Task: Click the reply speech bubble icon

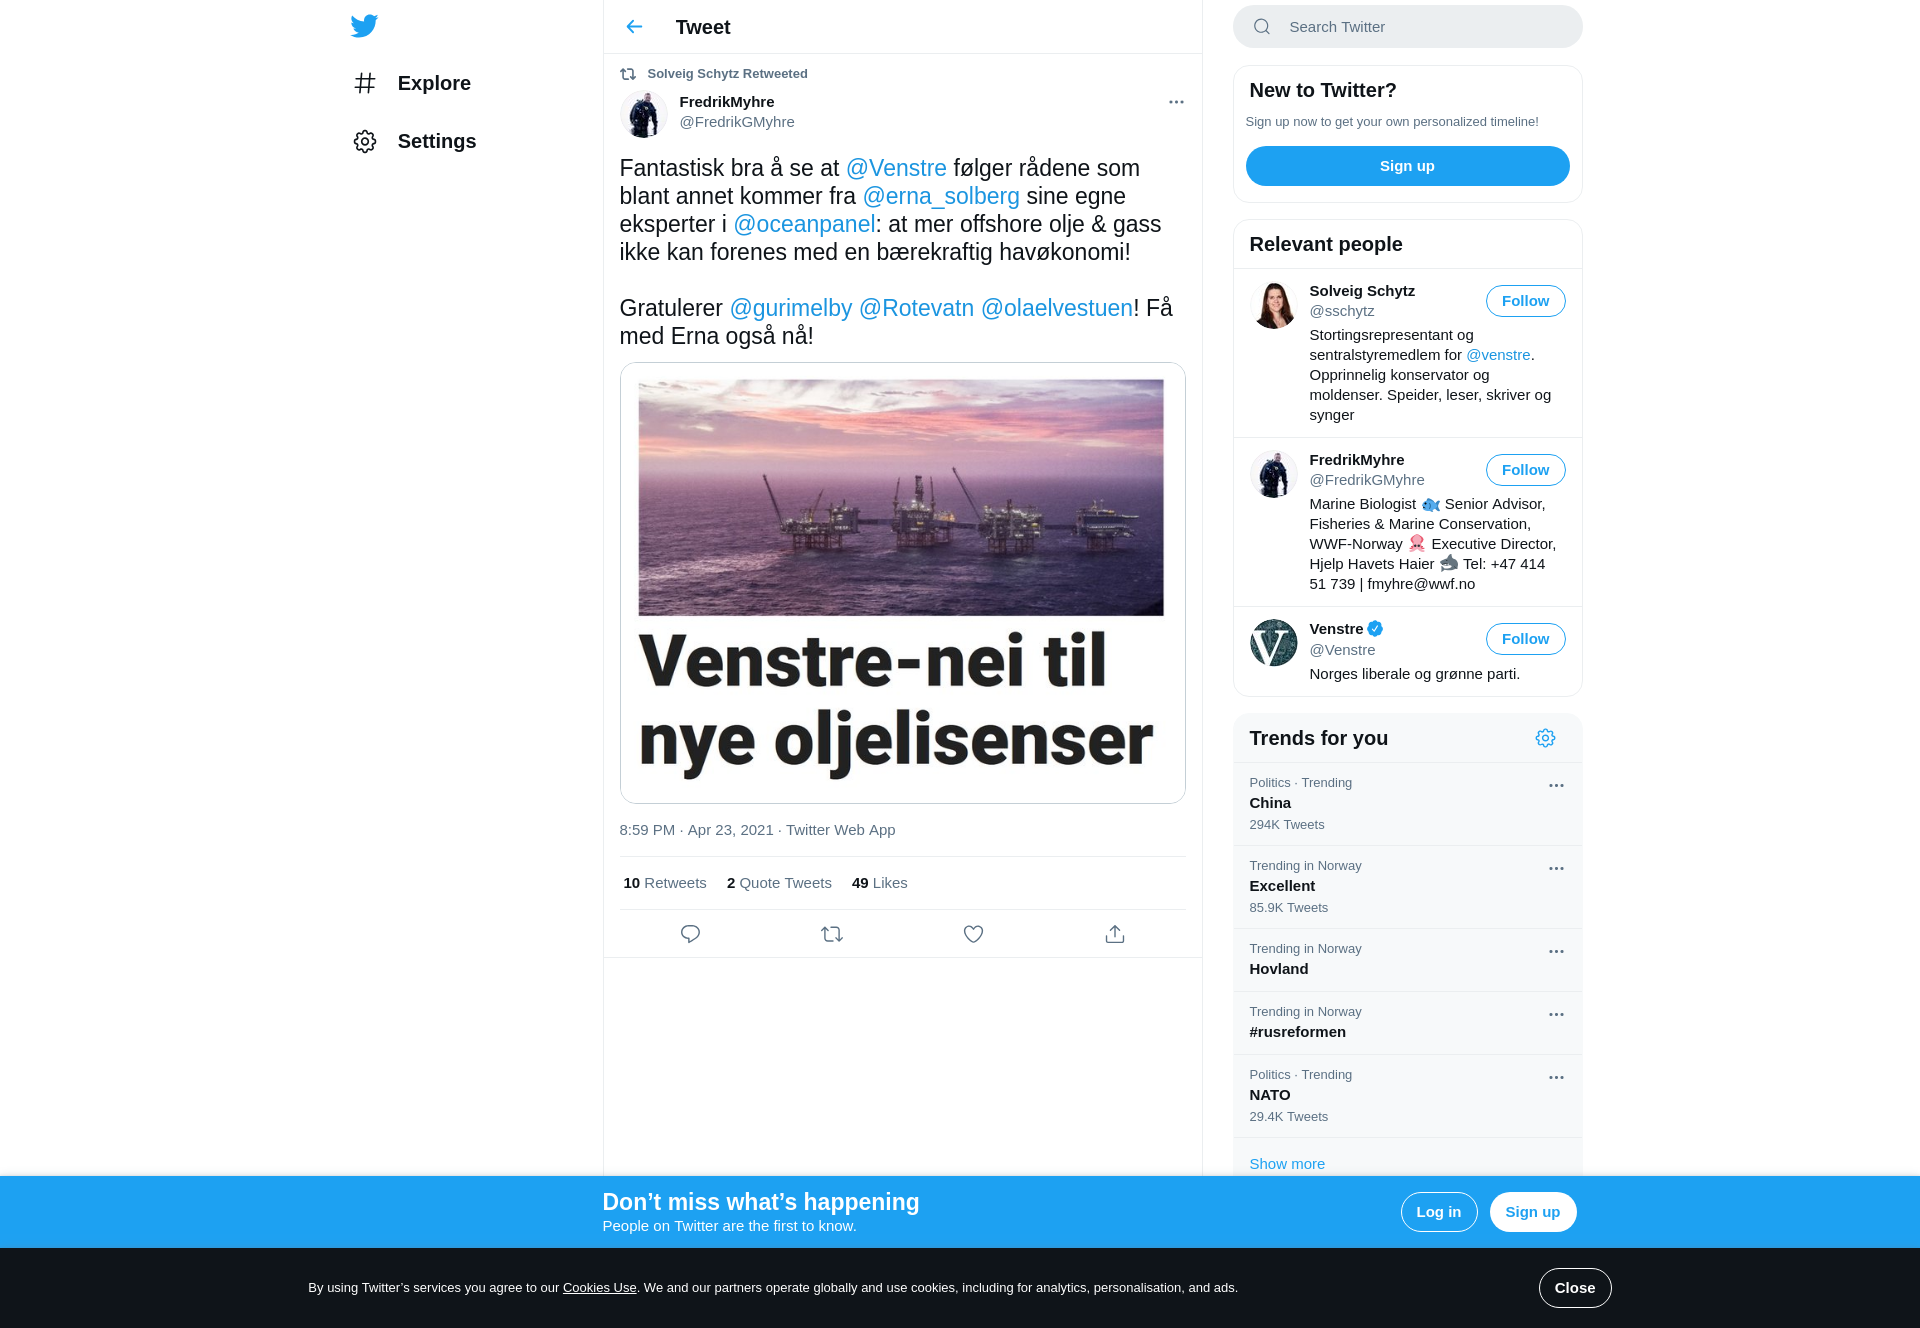Action: [690, 934]
